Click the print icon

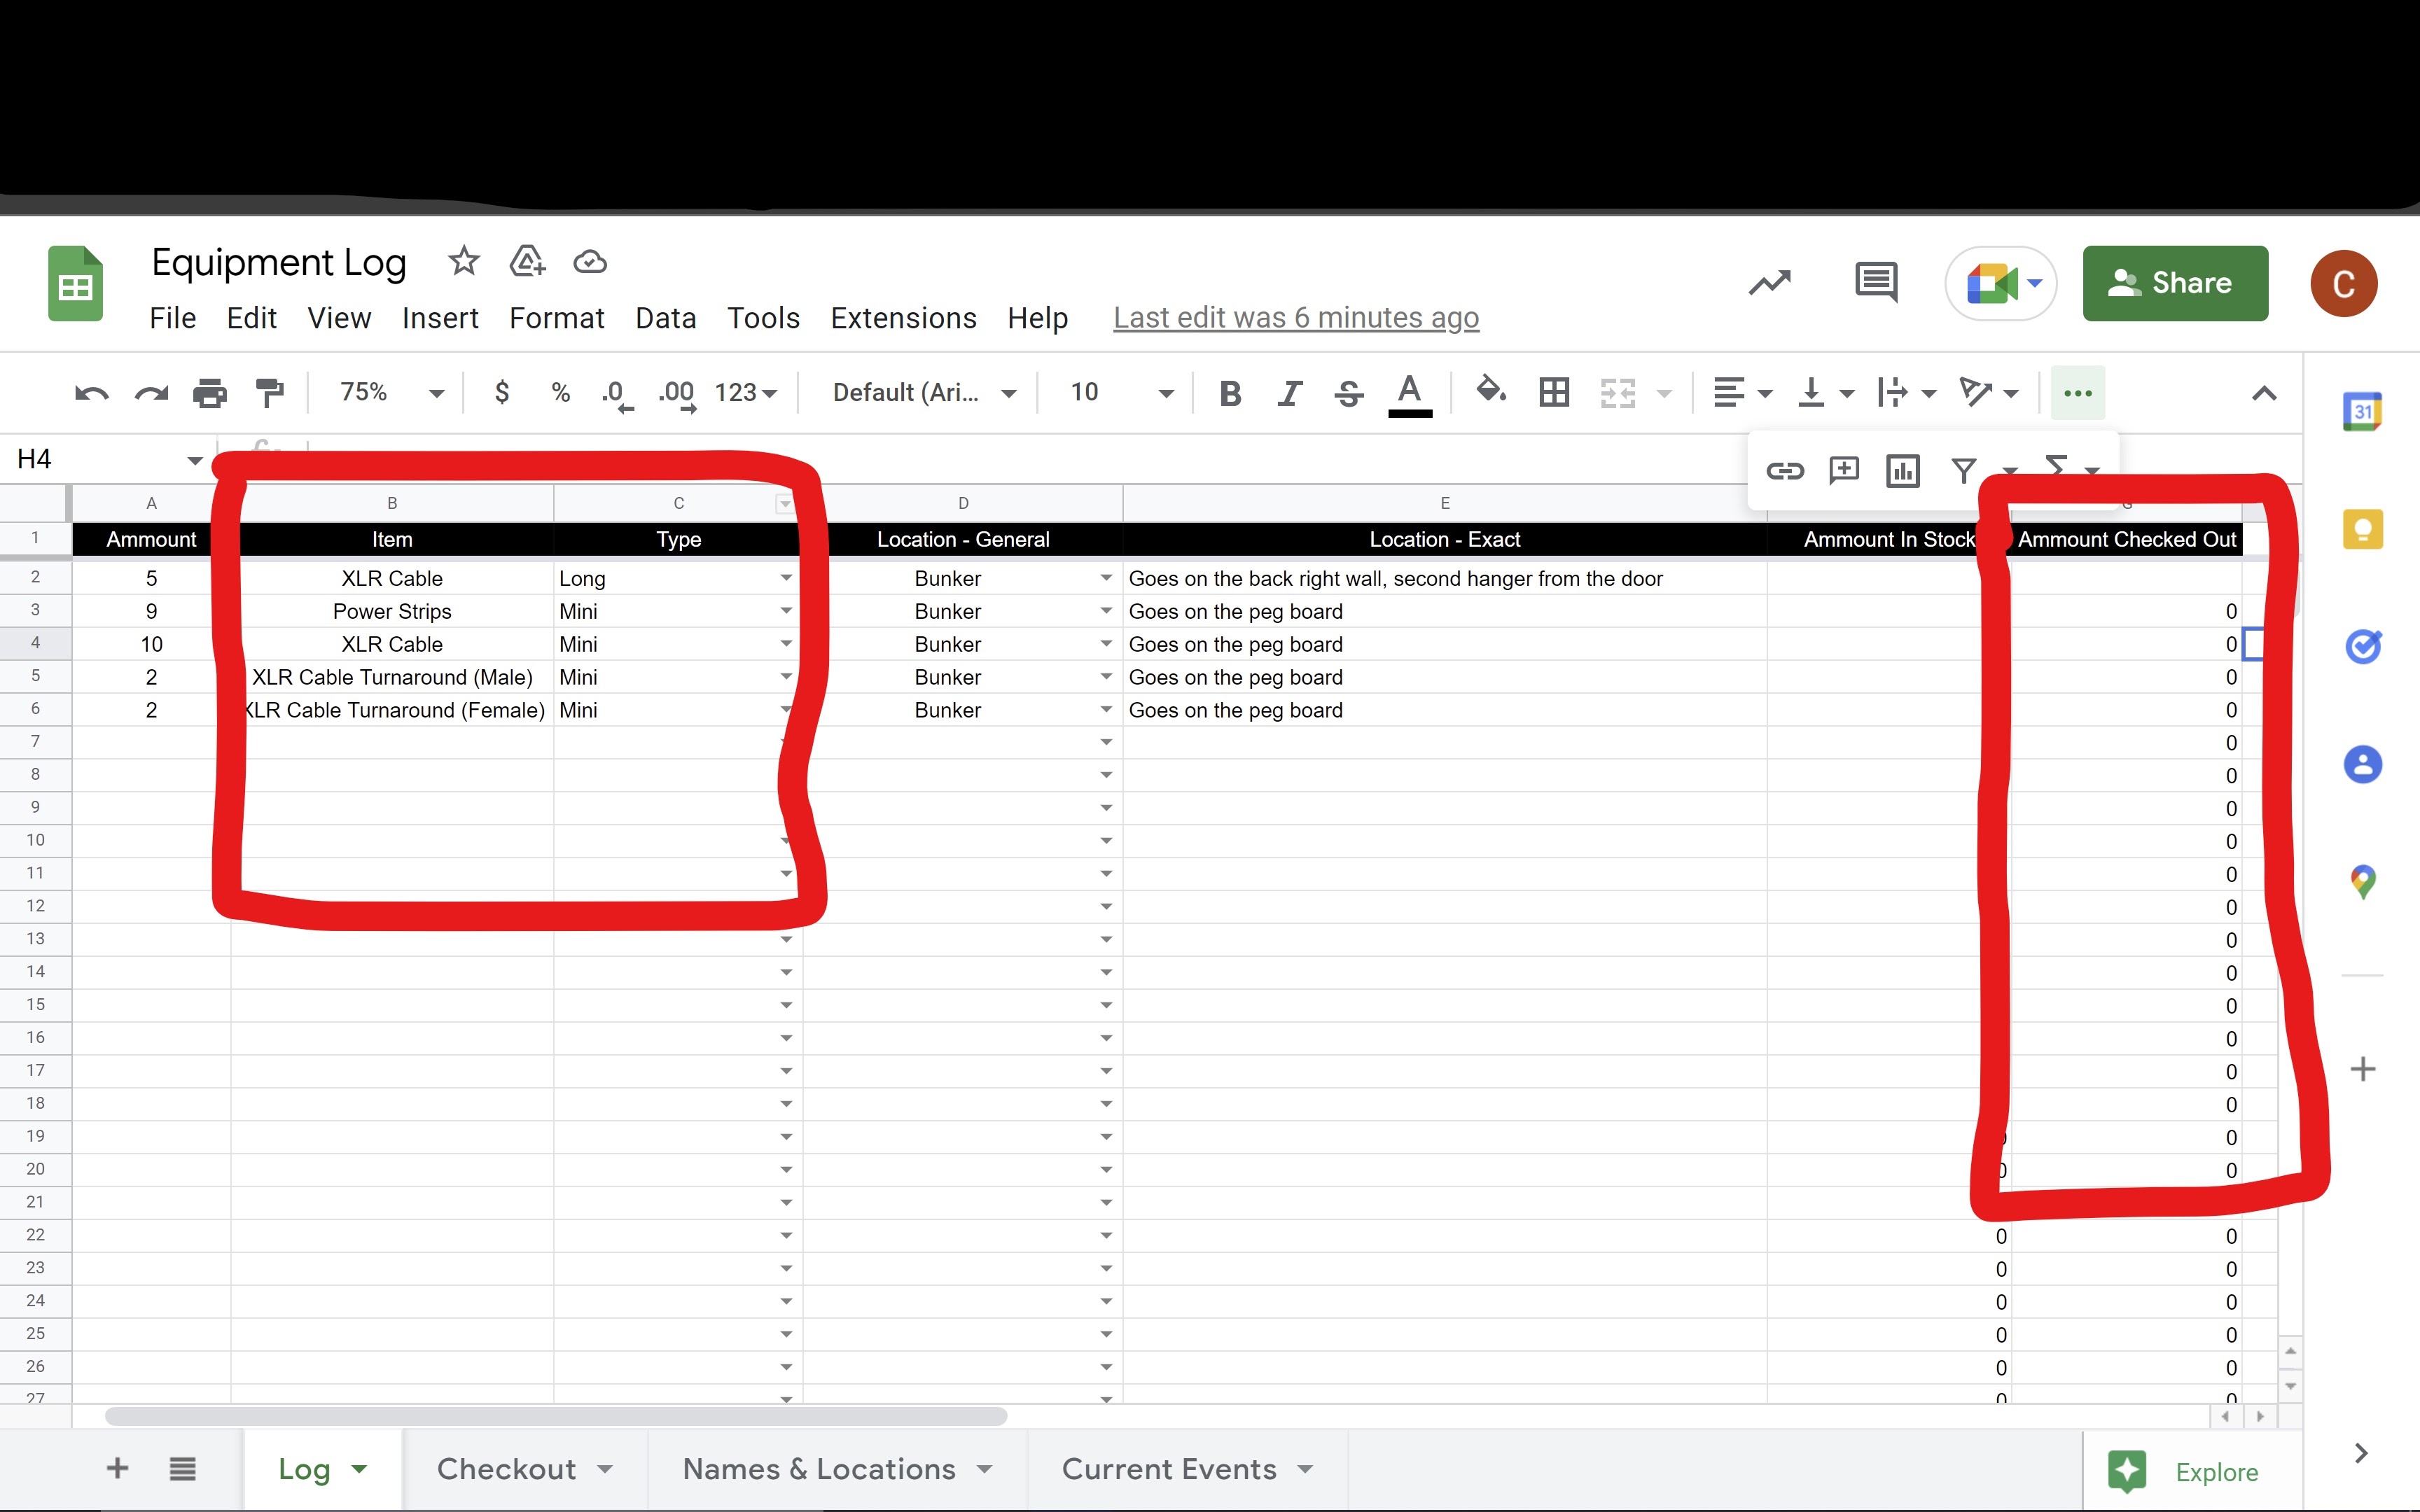pos(209,393)
